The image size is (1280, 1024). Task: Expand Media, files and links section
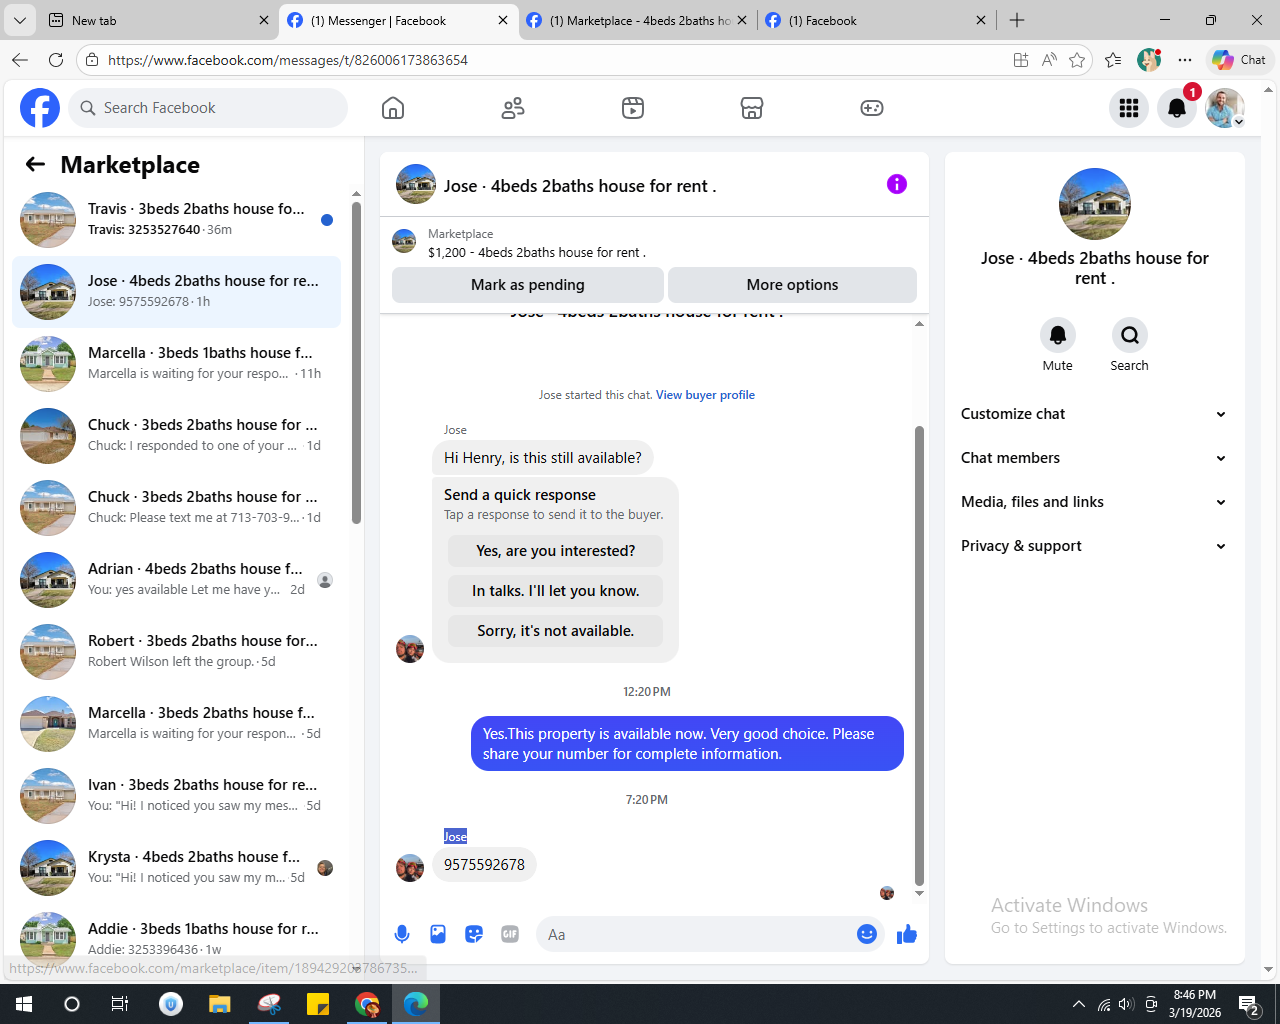coord(1094,502)
